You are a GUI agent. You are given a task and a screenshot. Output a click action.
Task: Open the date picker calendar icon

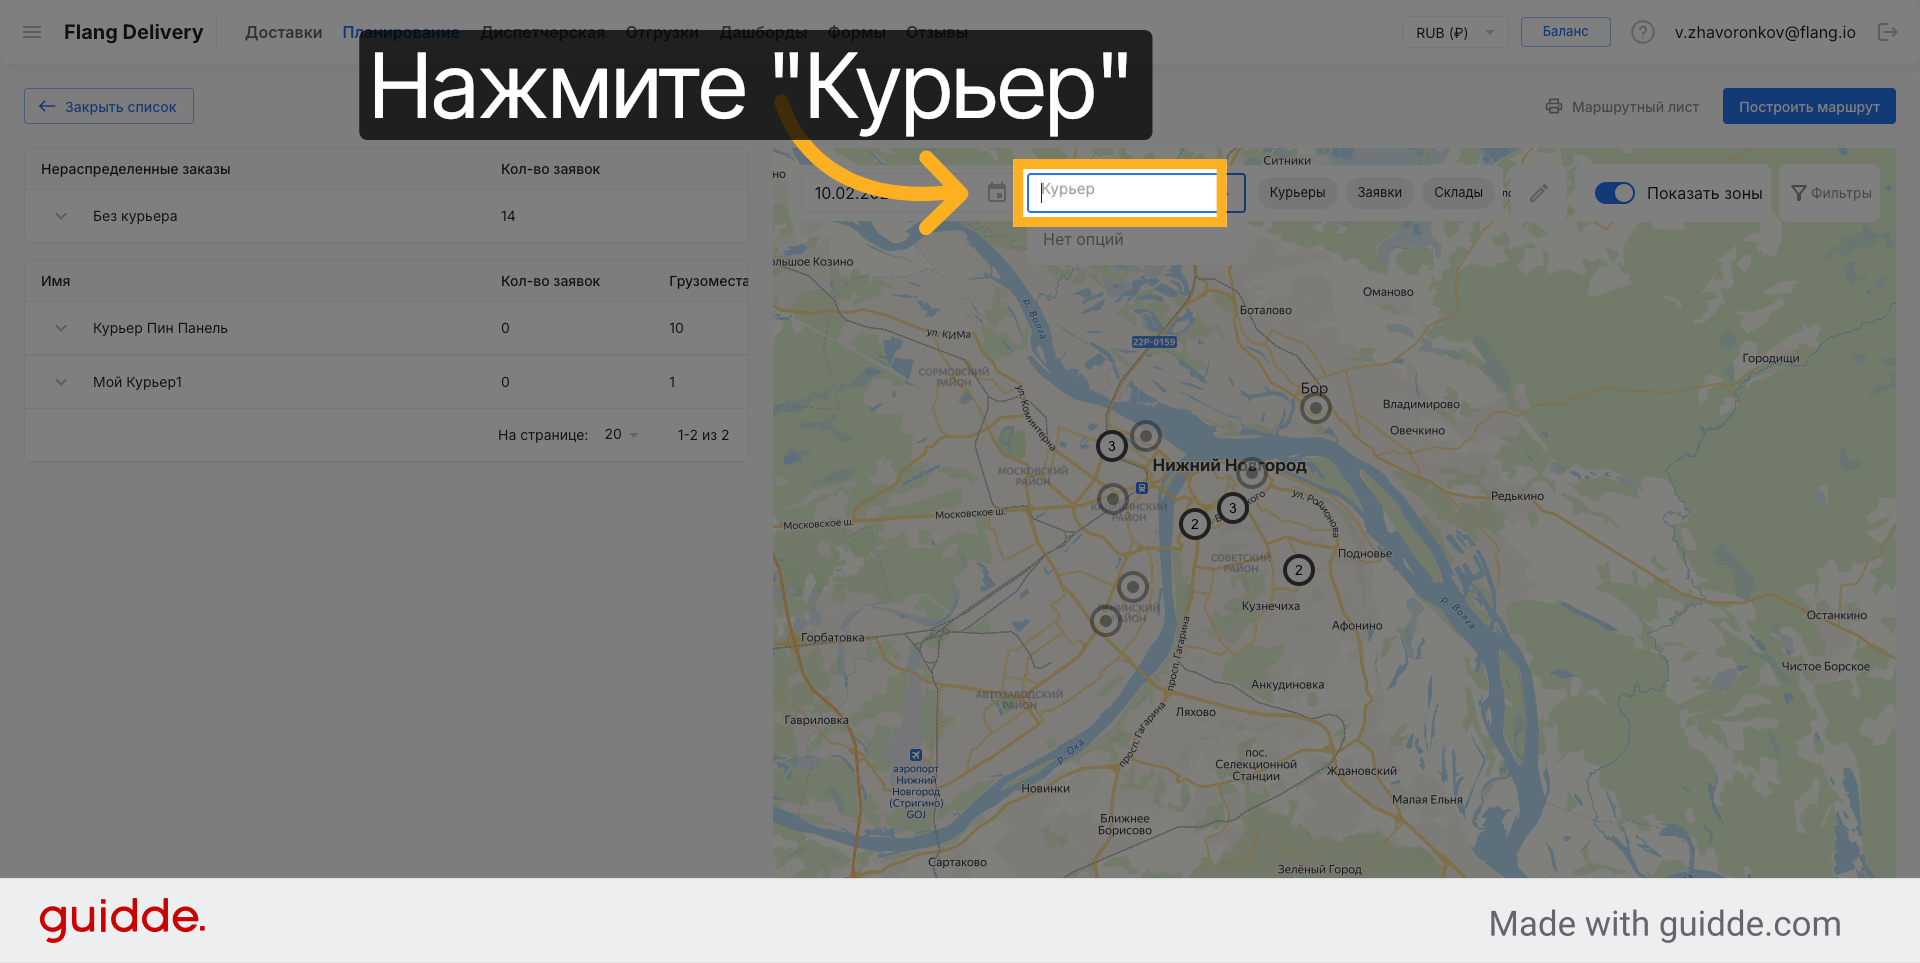[x=996, y=192]
